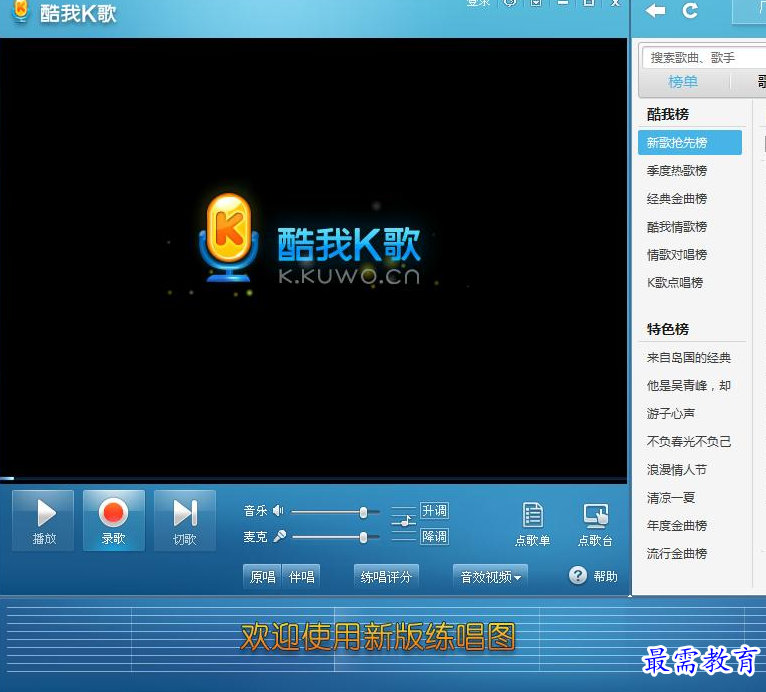Open the 清凉一夏 list
The width and height of the screenshot is (766, 692).
pyautogui.click(x=670, y=498)
